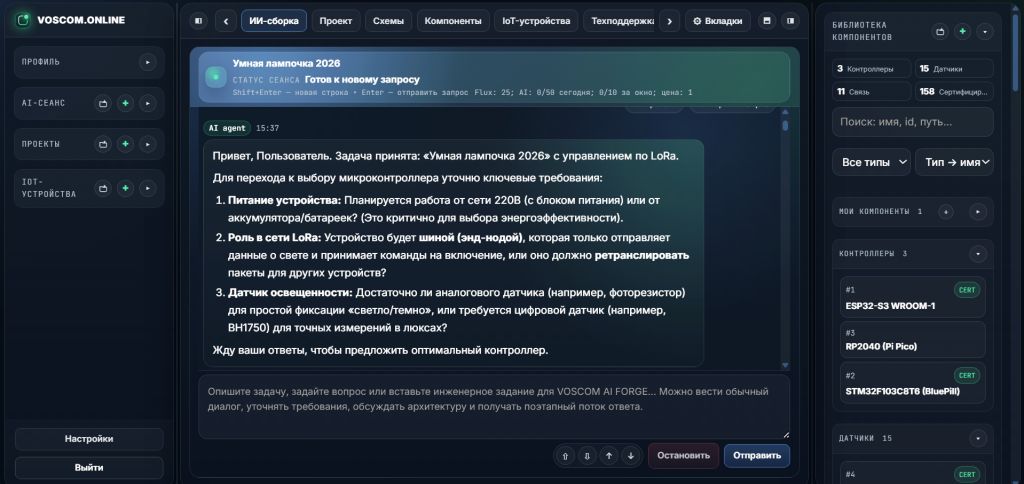Click the folder icon in Библиотека компонентов header
This screenshot has height=484, width=1024.
point(940,31)
